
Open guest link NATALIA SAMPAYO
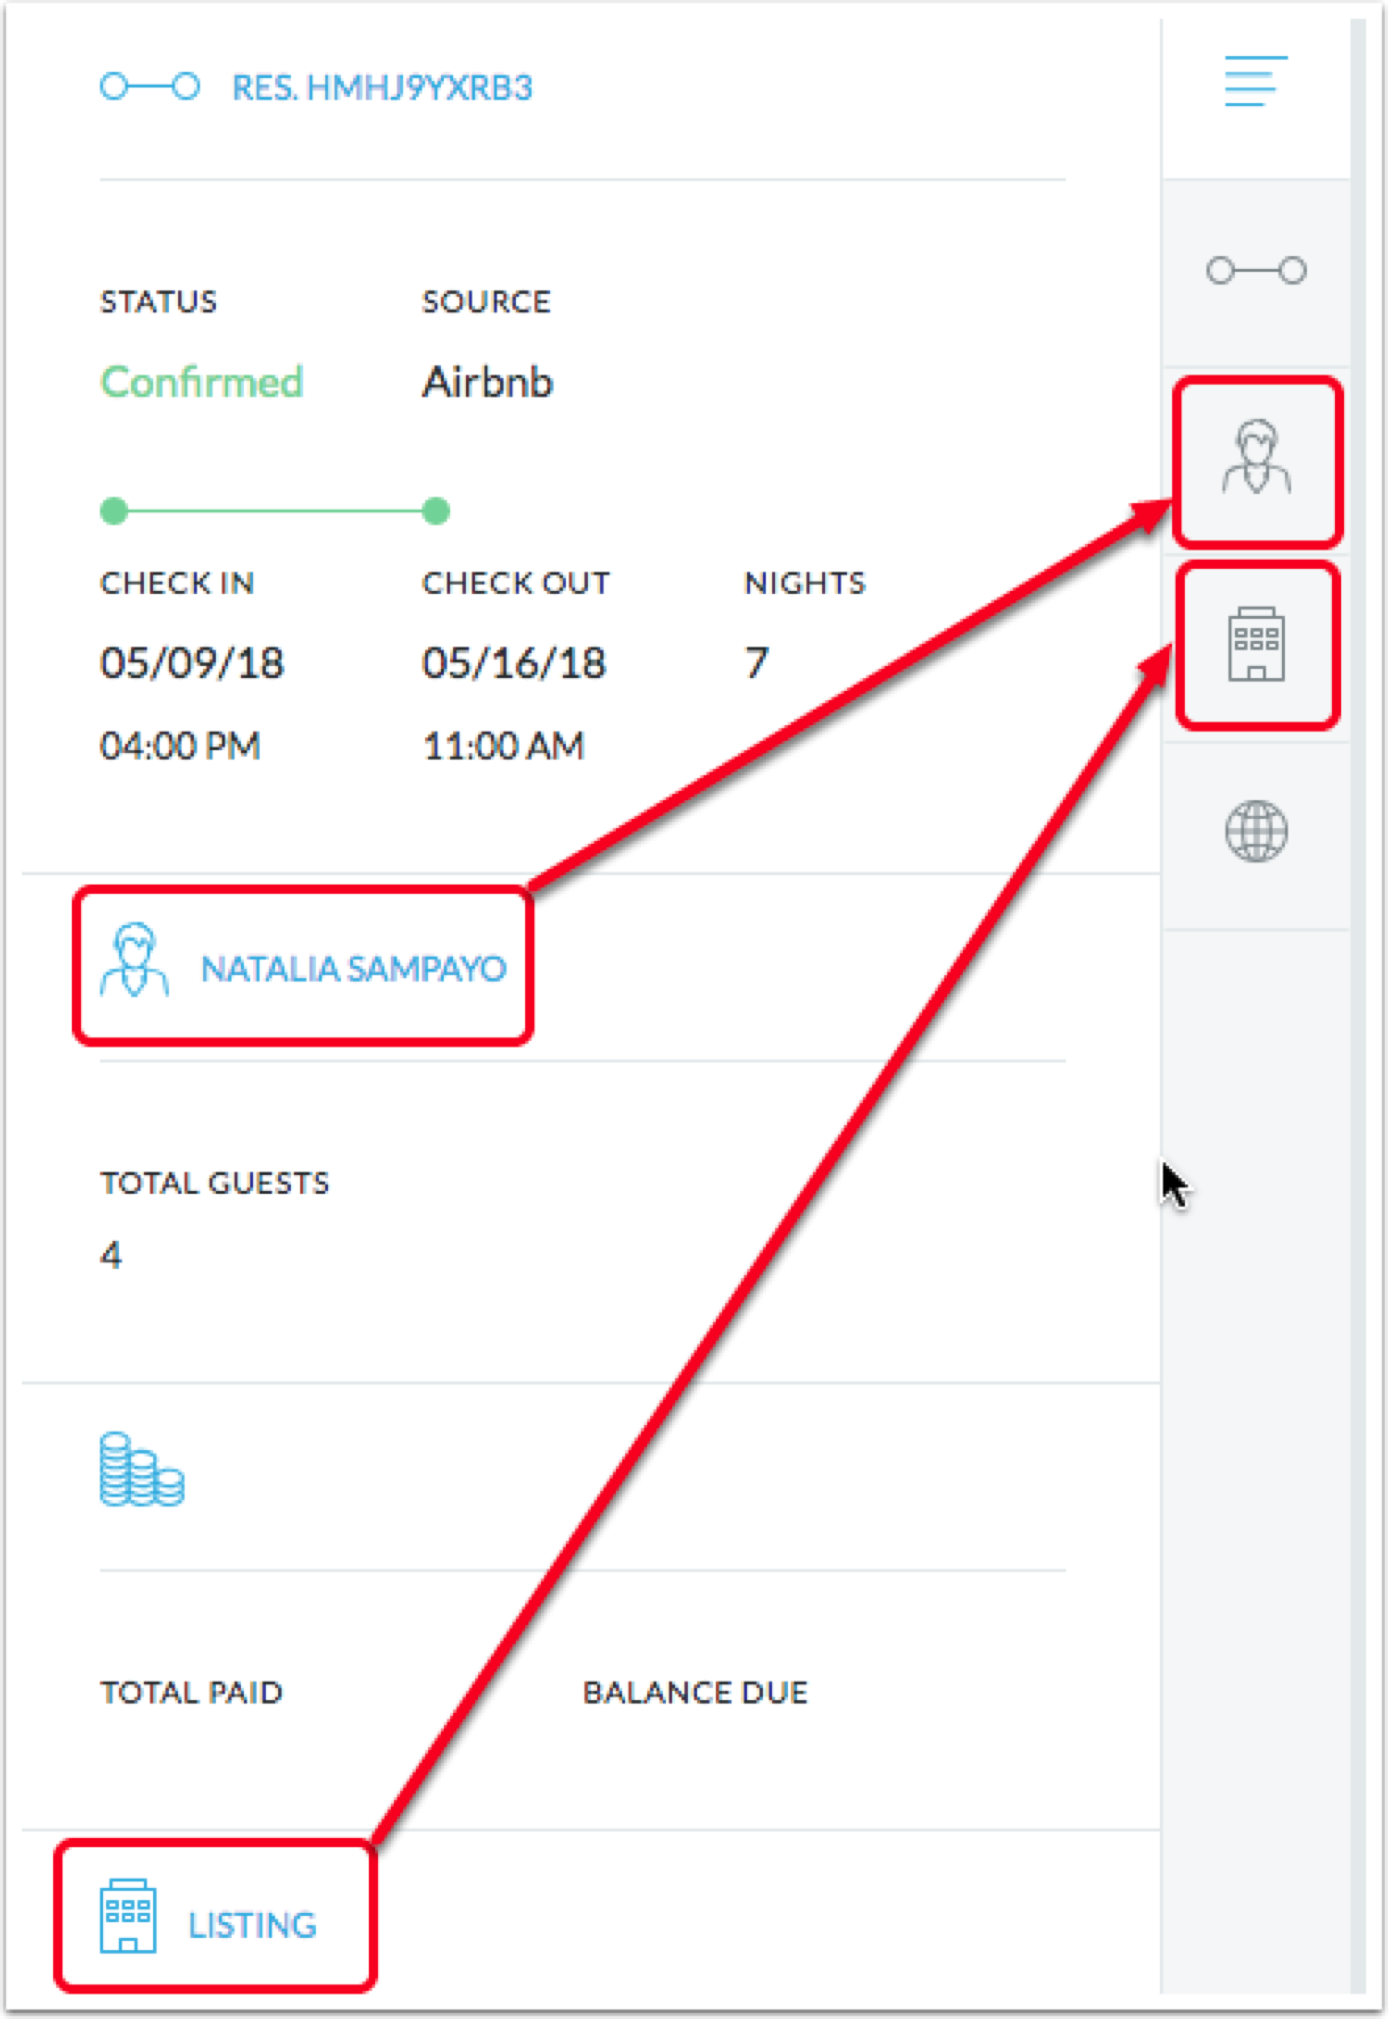coord(353,968)
